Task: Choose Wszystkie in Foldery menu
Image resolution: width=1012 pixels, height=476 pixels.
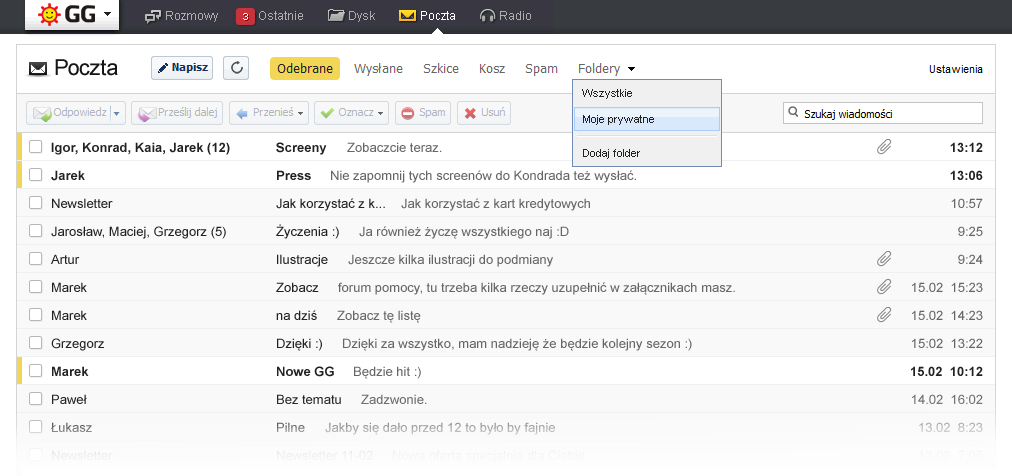Action: click(x=647, y=93)
